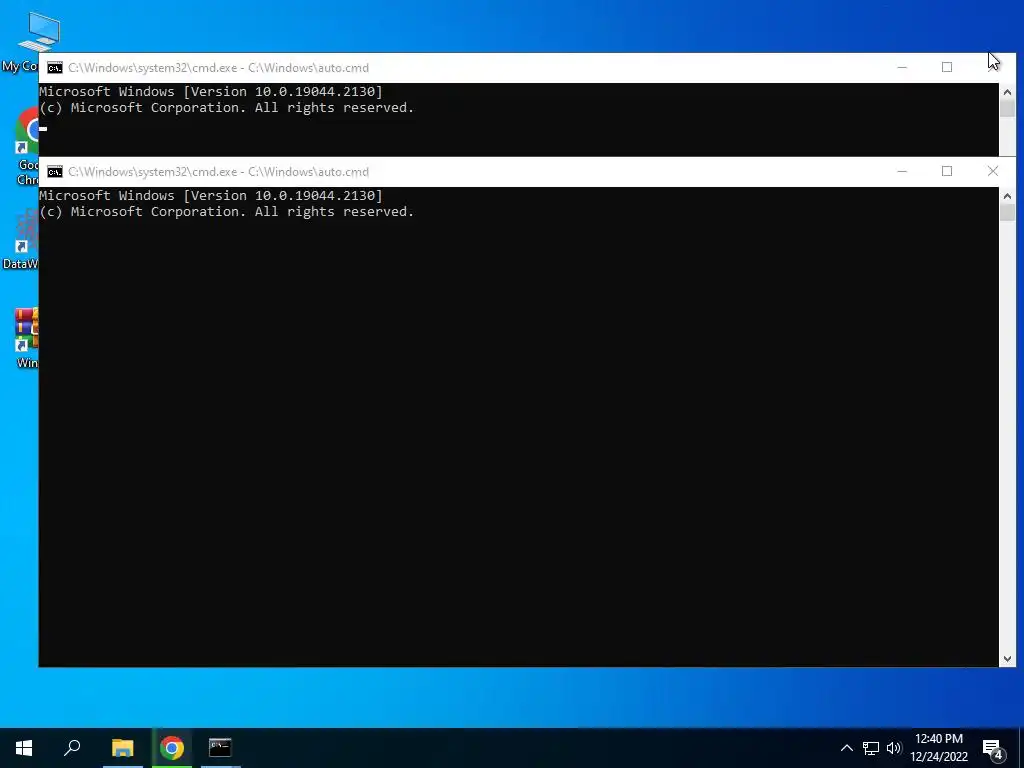Click version line in back cmd window
Image resolution: width=1024 pixels, height=768 pixels.
(x=211, y=91)
